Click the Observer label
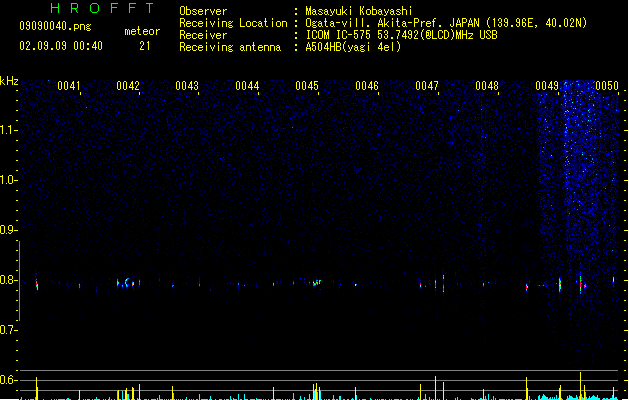Image resolution: width=629 pixels, height=400 pixels. (x=203, y=11)
